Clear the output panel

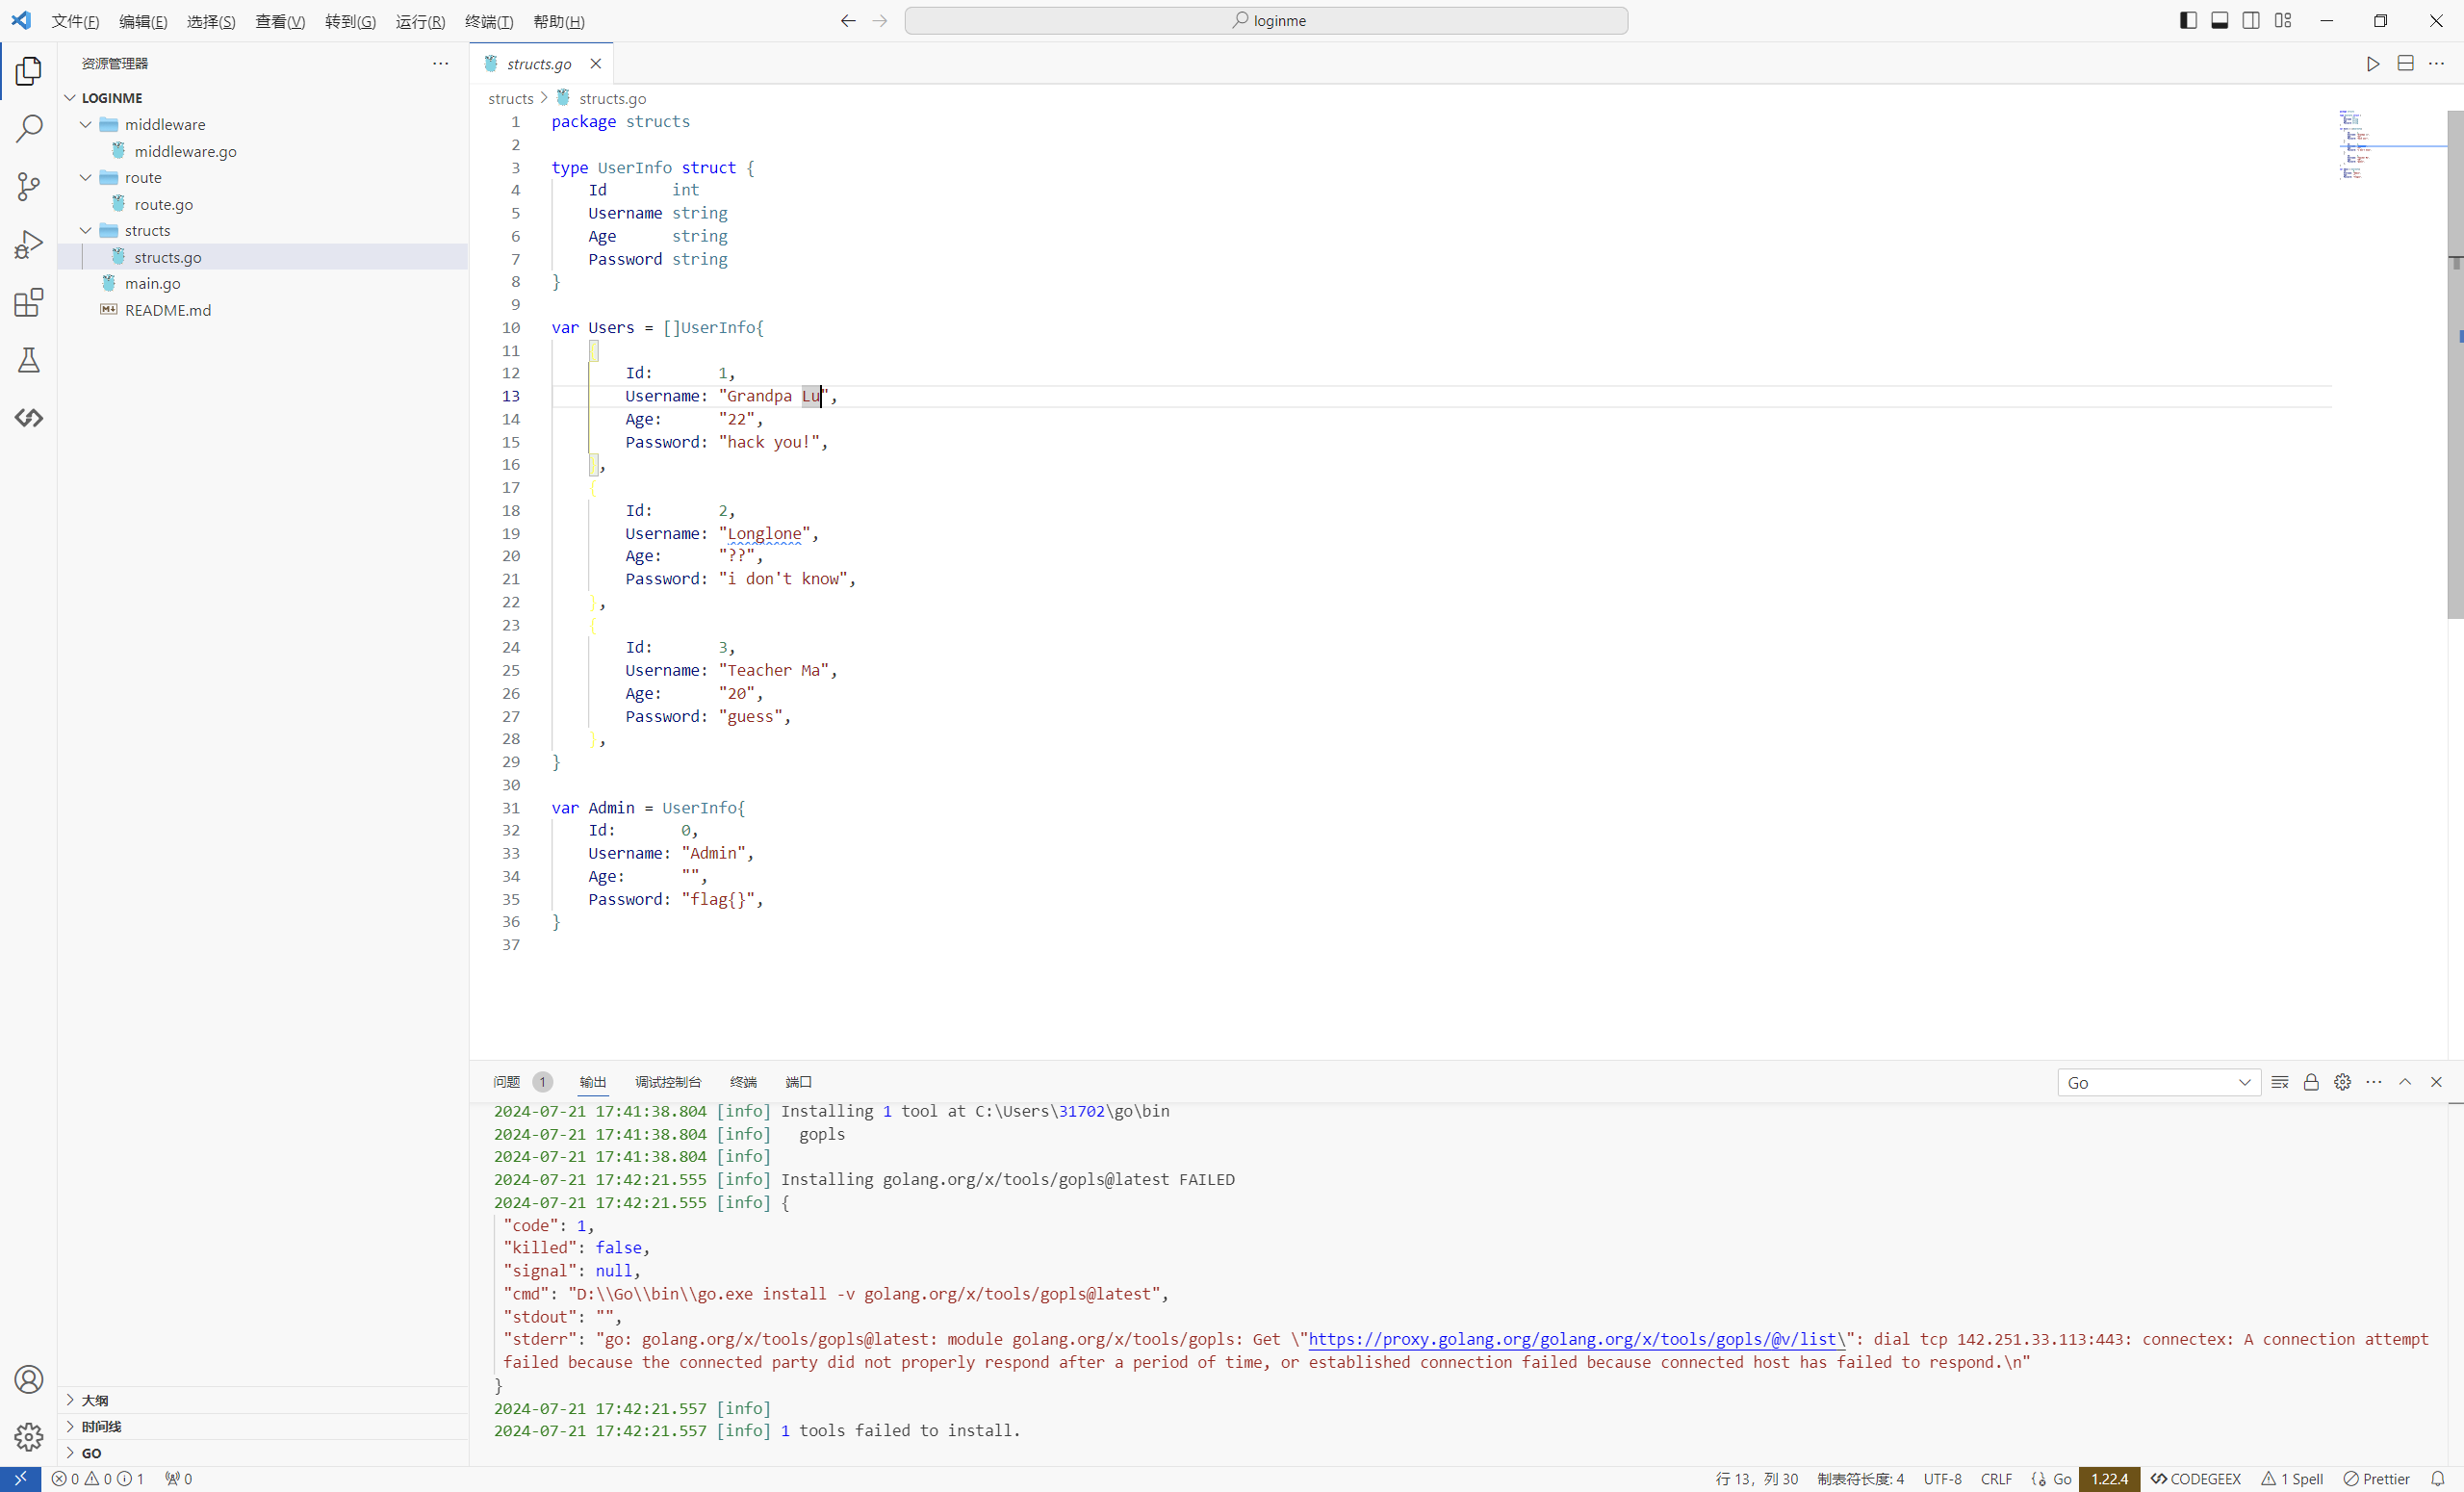(2280, 1082)
